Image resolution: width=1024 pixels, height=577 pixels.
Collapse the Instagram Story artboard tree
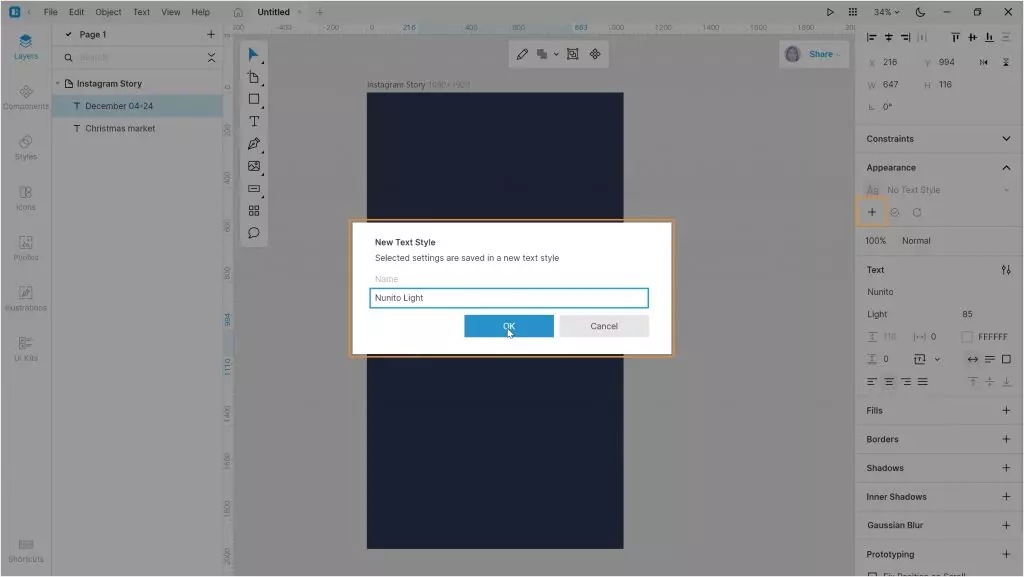pos(58,84)
